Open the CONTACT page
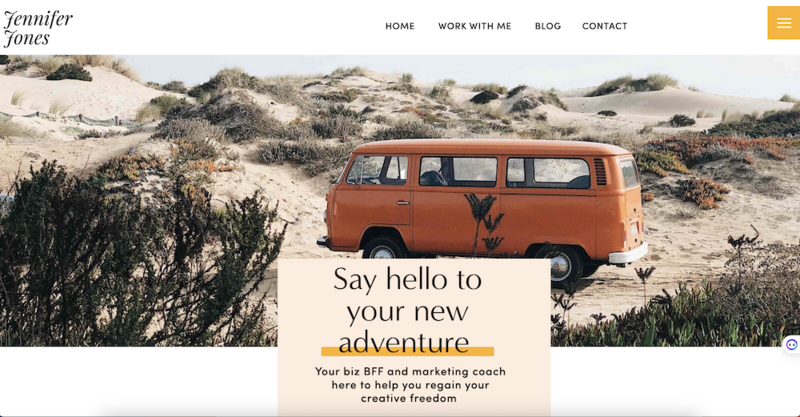 [605, 26]
